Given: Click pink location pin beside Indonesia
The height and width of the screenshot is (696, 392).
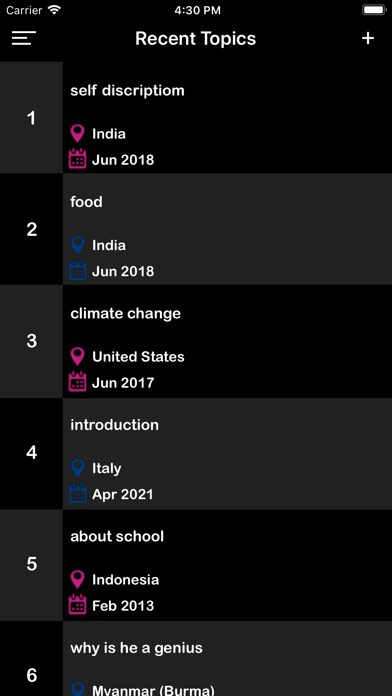Looking at the screenshot, I should tap(77, 579).
